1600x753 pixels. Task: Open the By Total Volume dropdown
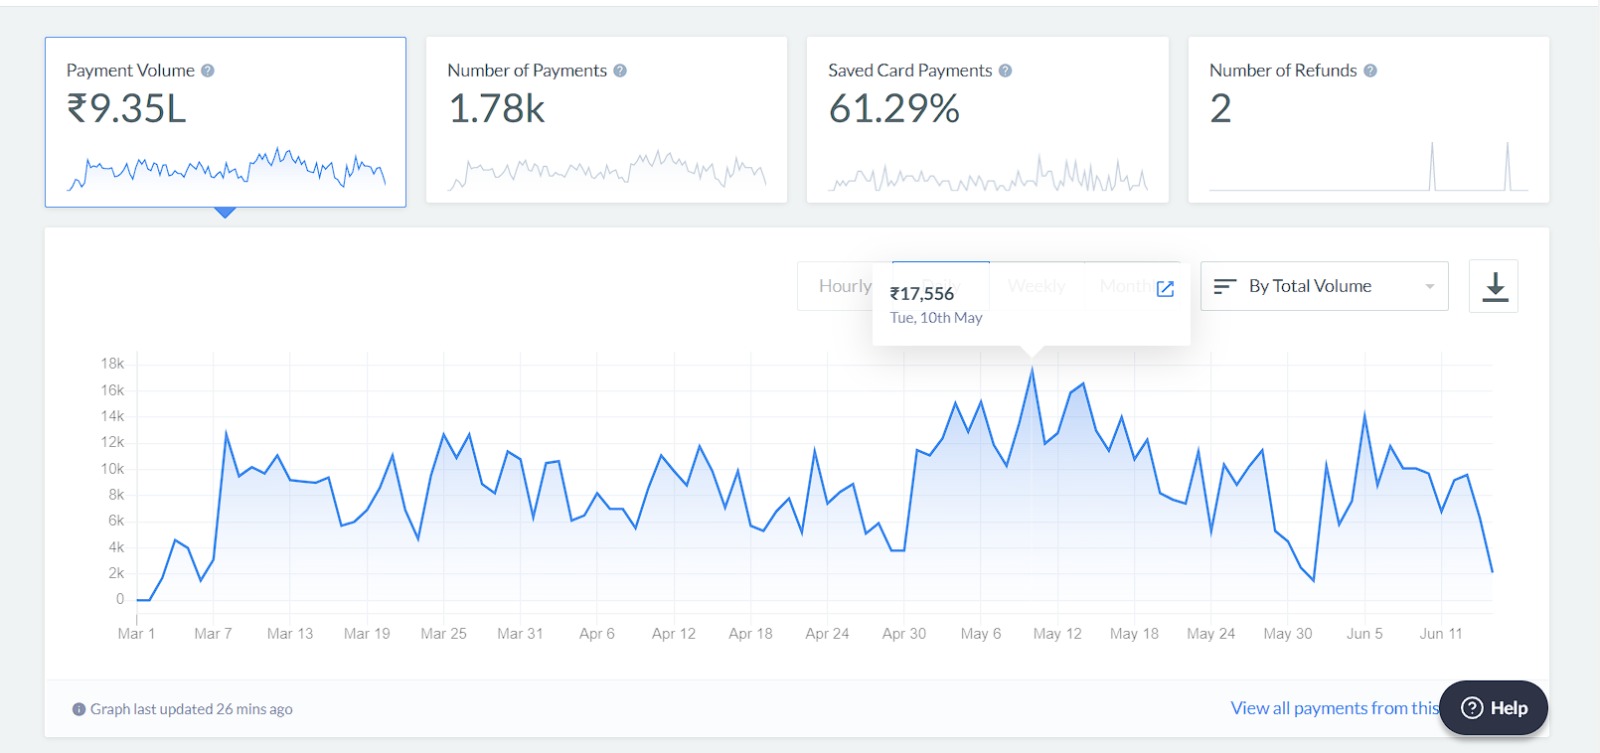1324,286
